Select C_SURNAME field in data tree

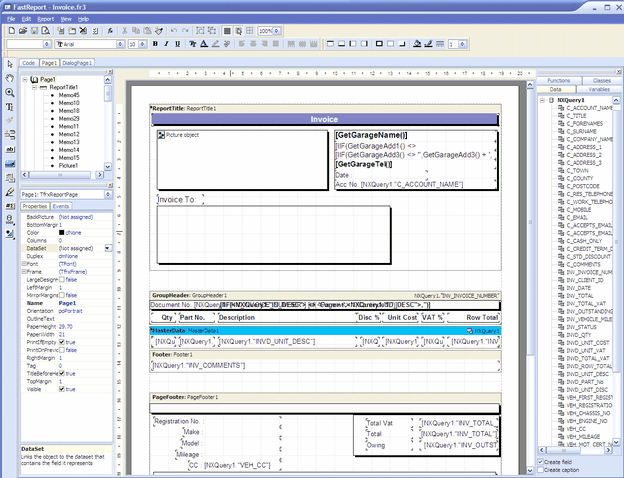[x=581, y=131]
